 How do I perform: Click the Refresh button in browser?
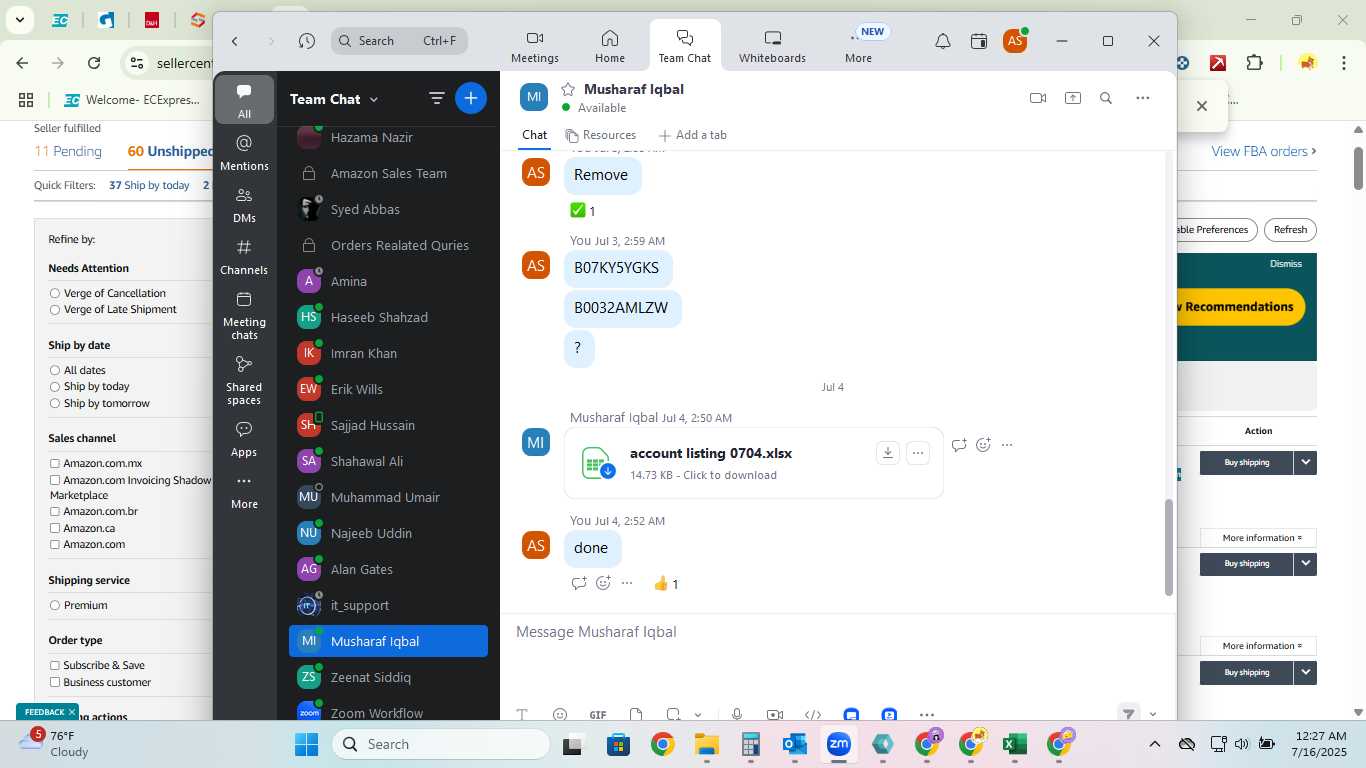coord(1290,229)
